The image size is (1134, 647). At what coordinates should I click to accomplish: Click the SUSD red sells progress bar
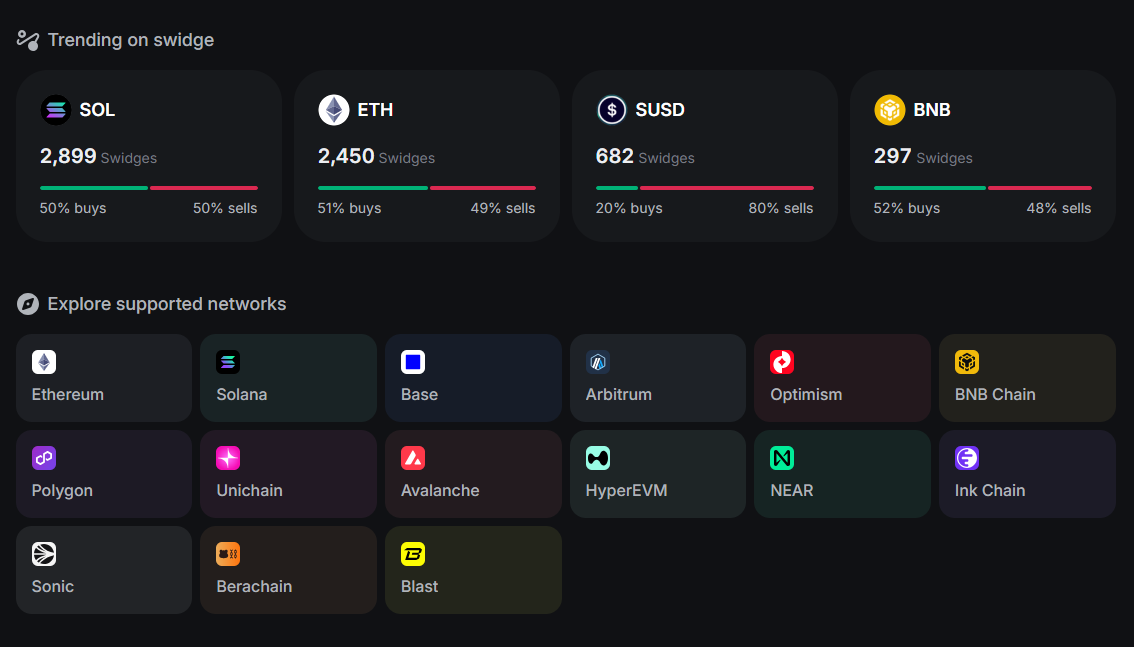[x=727, y=188]
